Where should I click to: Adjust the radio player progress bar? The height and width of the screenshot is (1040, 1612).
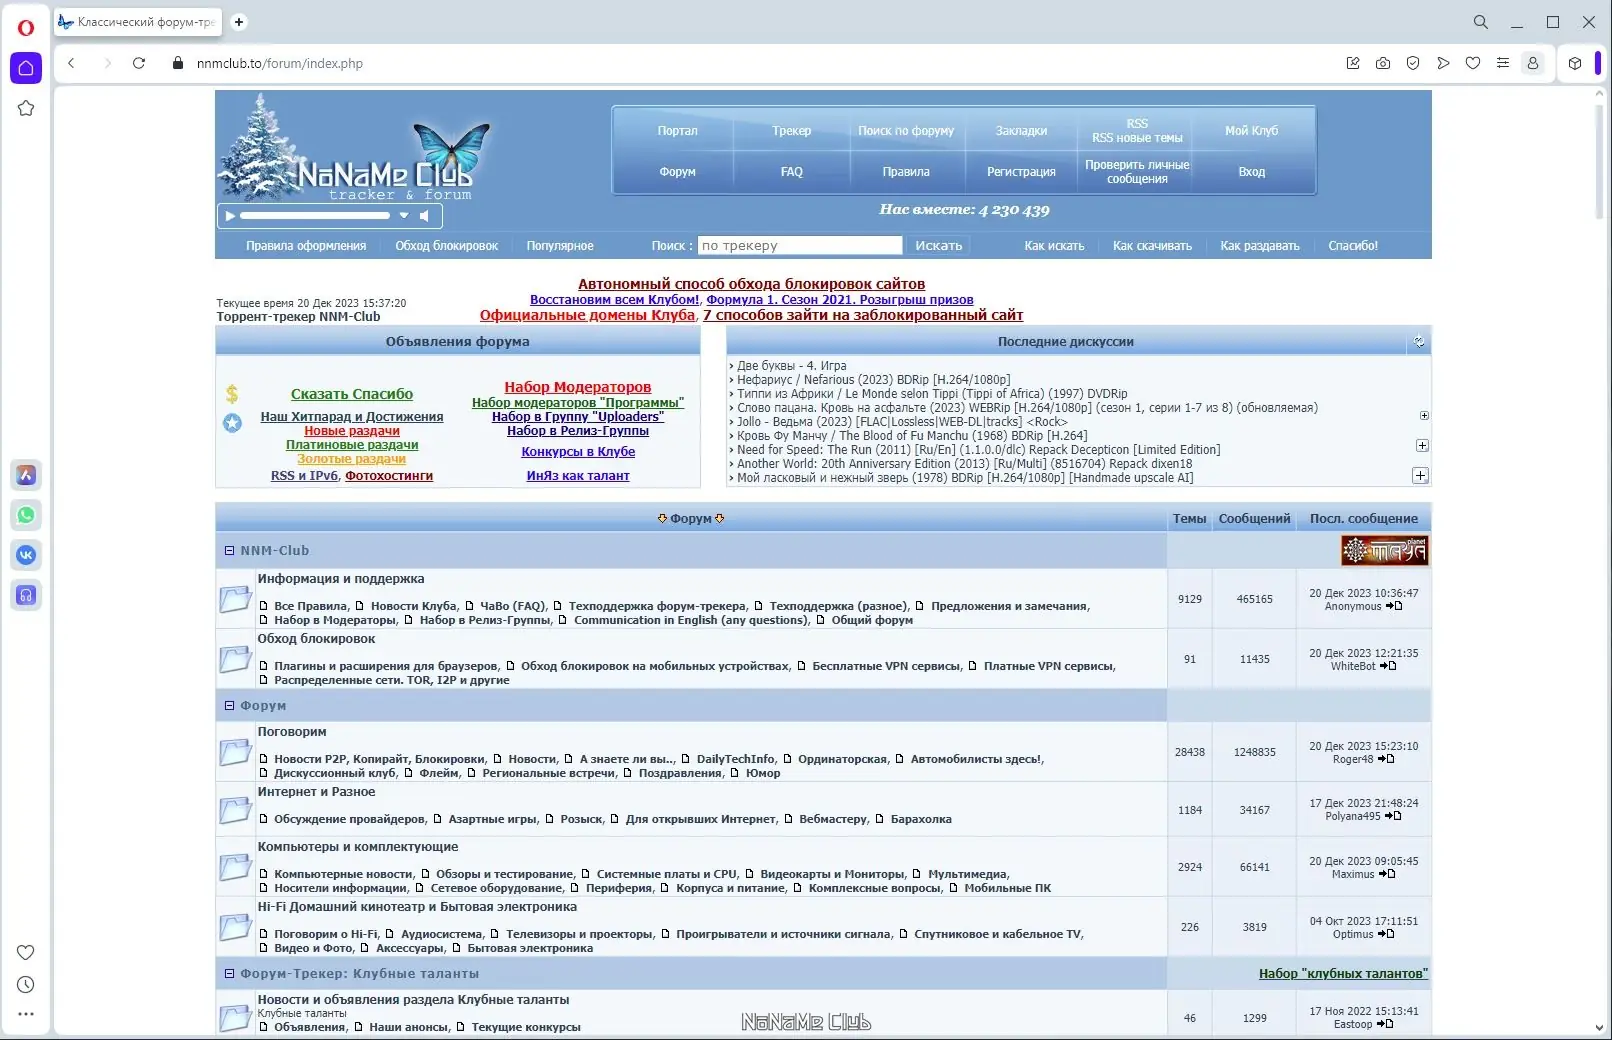click(315, 216)
